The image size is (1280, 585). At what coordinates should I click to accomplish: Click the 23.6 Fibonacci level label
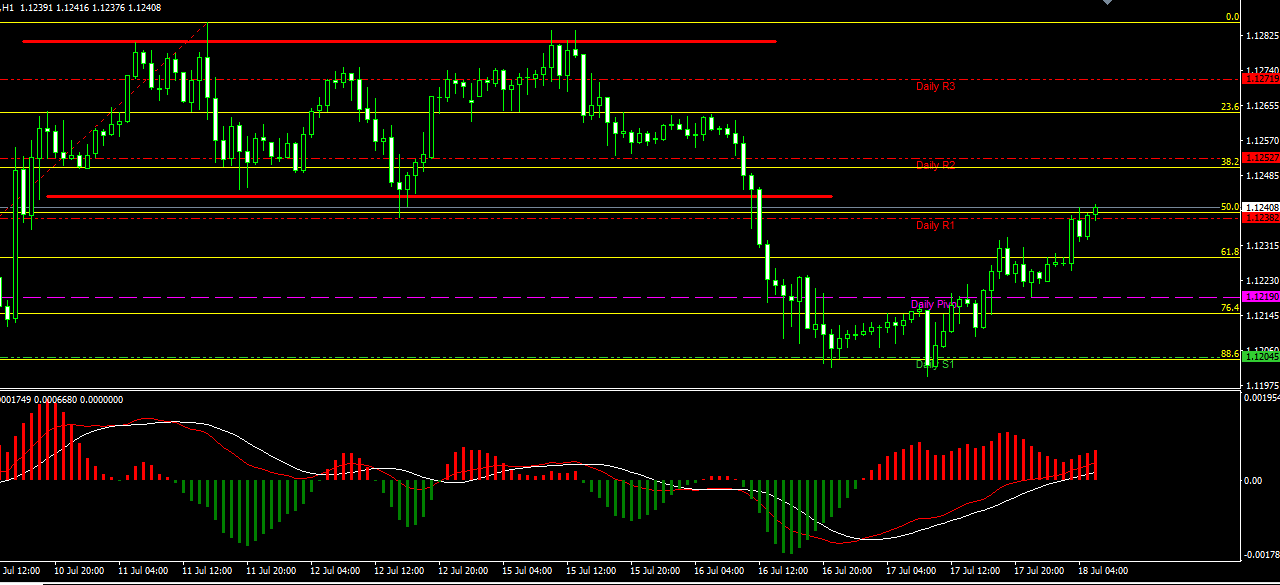point(1230,106)
